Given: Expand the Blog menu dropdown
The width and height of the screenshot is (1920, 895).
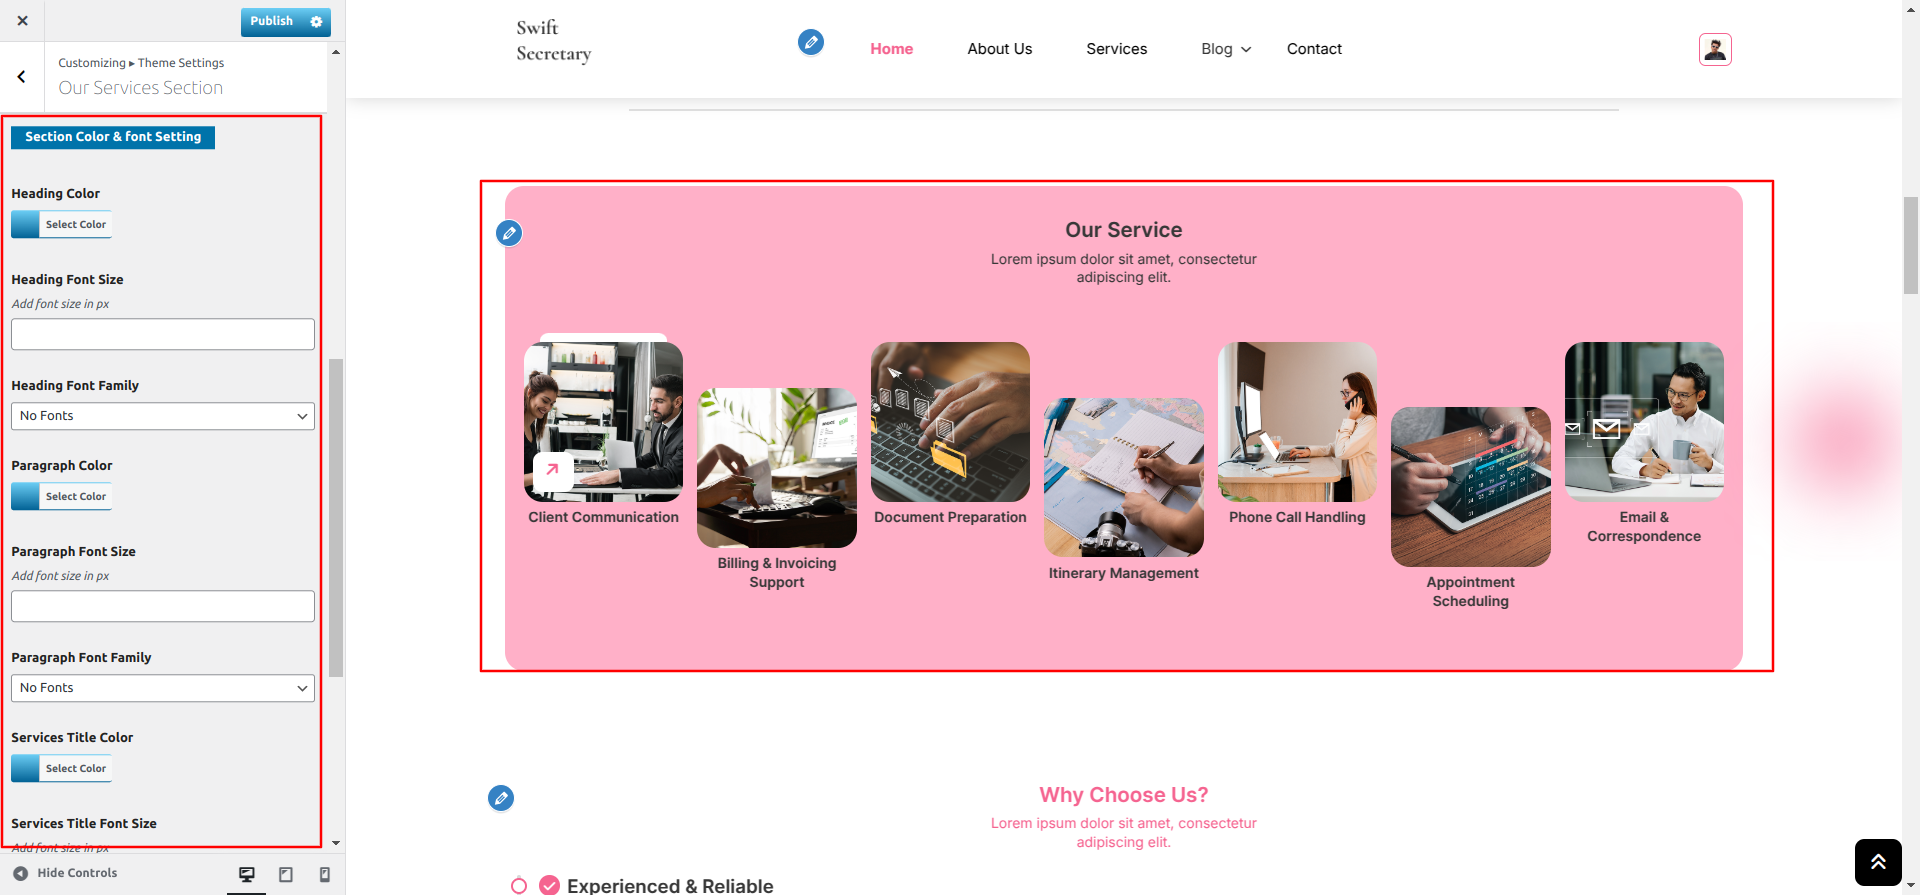Looking at the screenshot, I should pyautogui.click(x=1226, y=49).
